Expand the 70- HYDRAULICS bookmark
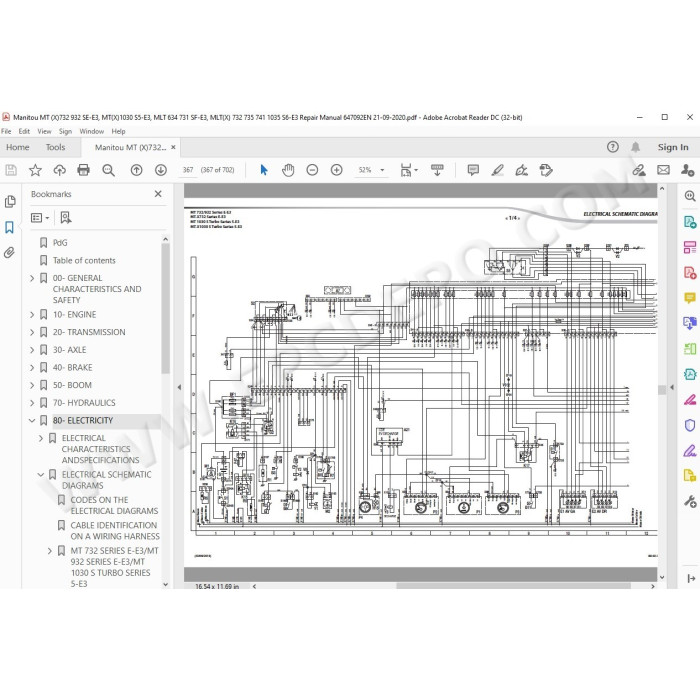Screen dimensions: 700x700 [32, 403]
